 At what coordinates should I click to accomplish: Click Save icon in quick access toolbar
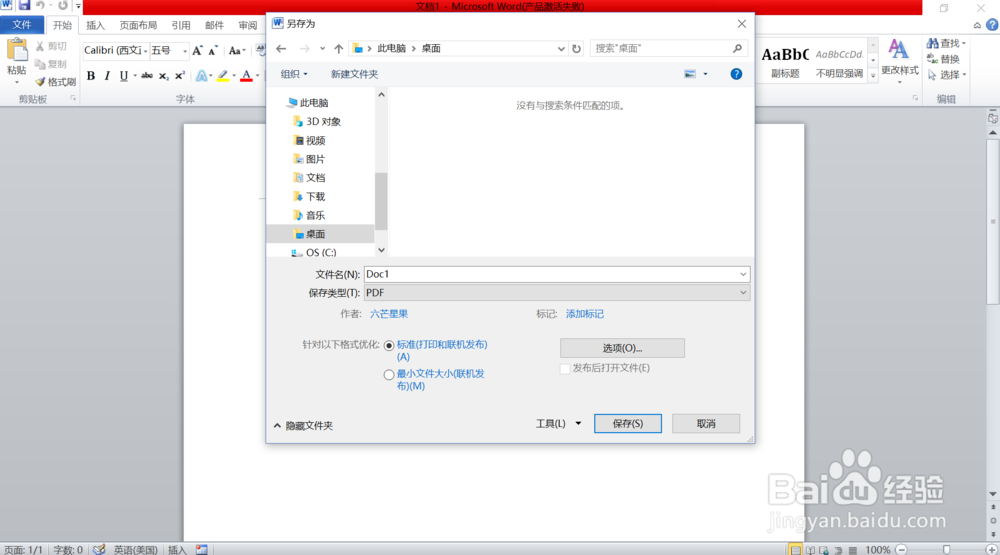click(x=24, y=6)
